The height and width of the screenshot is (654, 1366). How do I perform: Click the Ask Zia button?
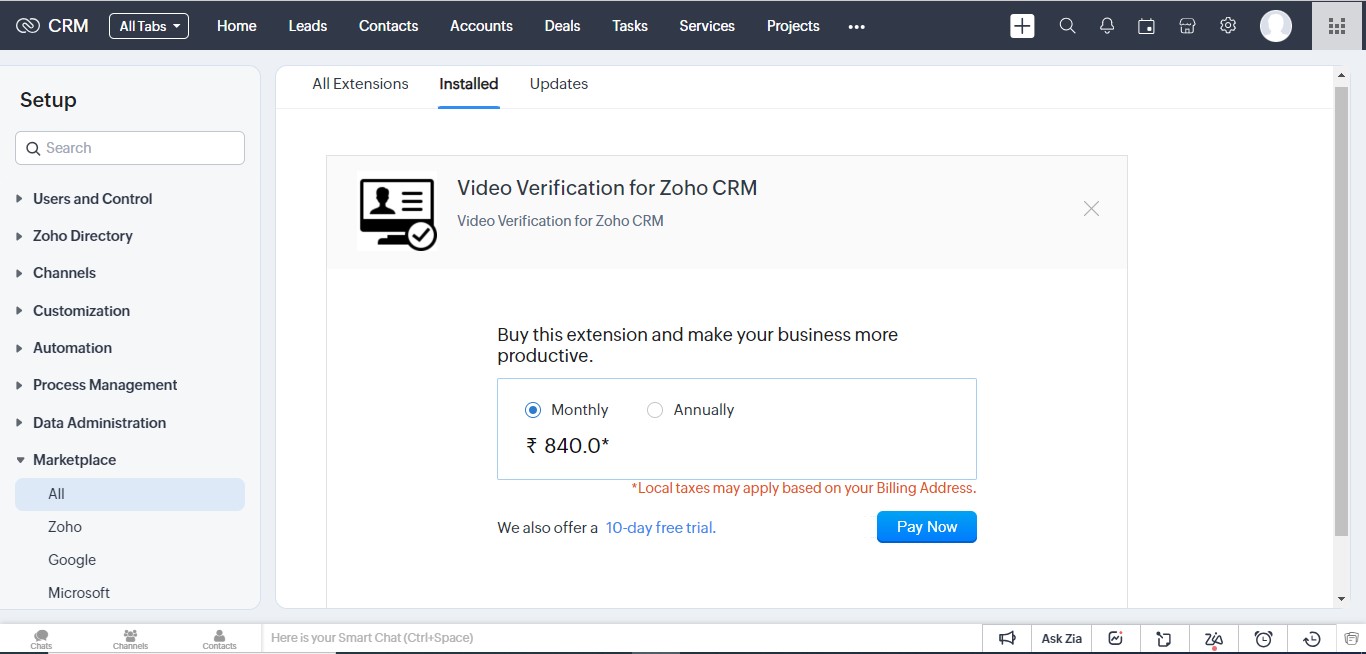[x=1062, y=638]
